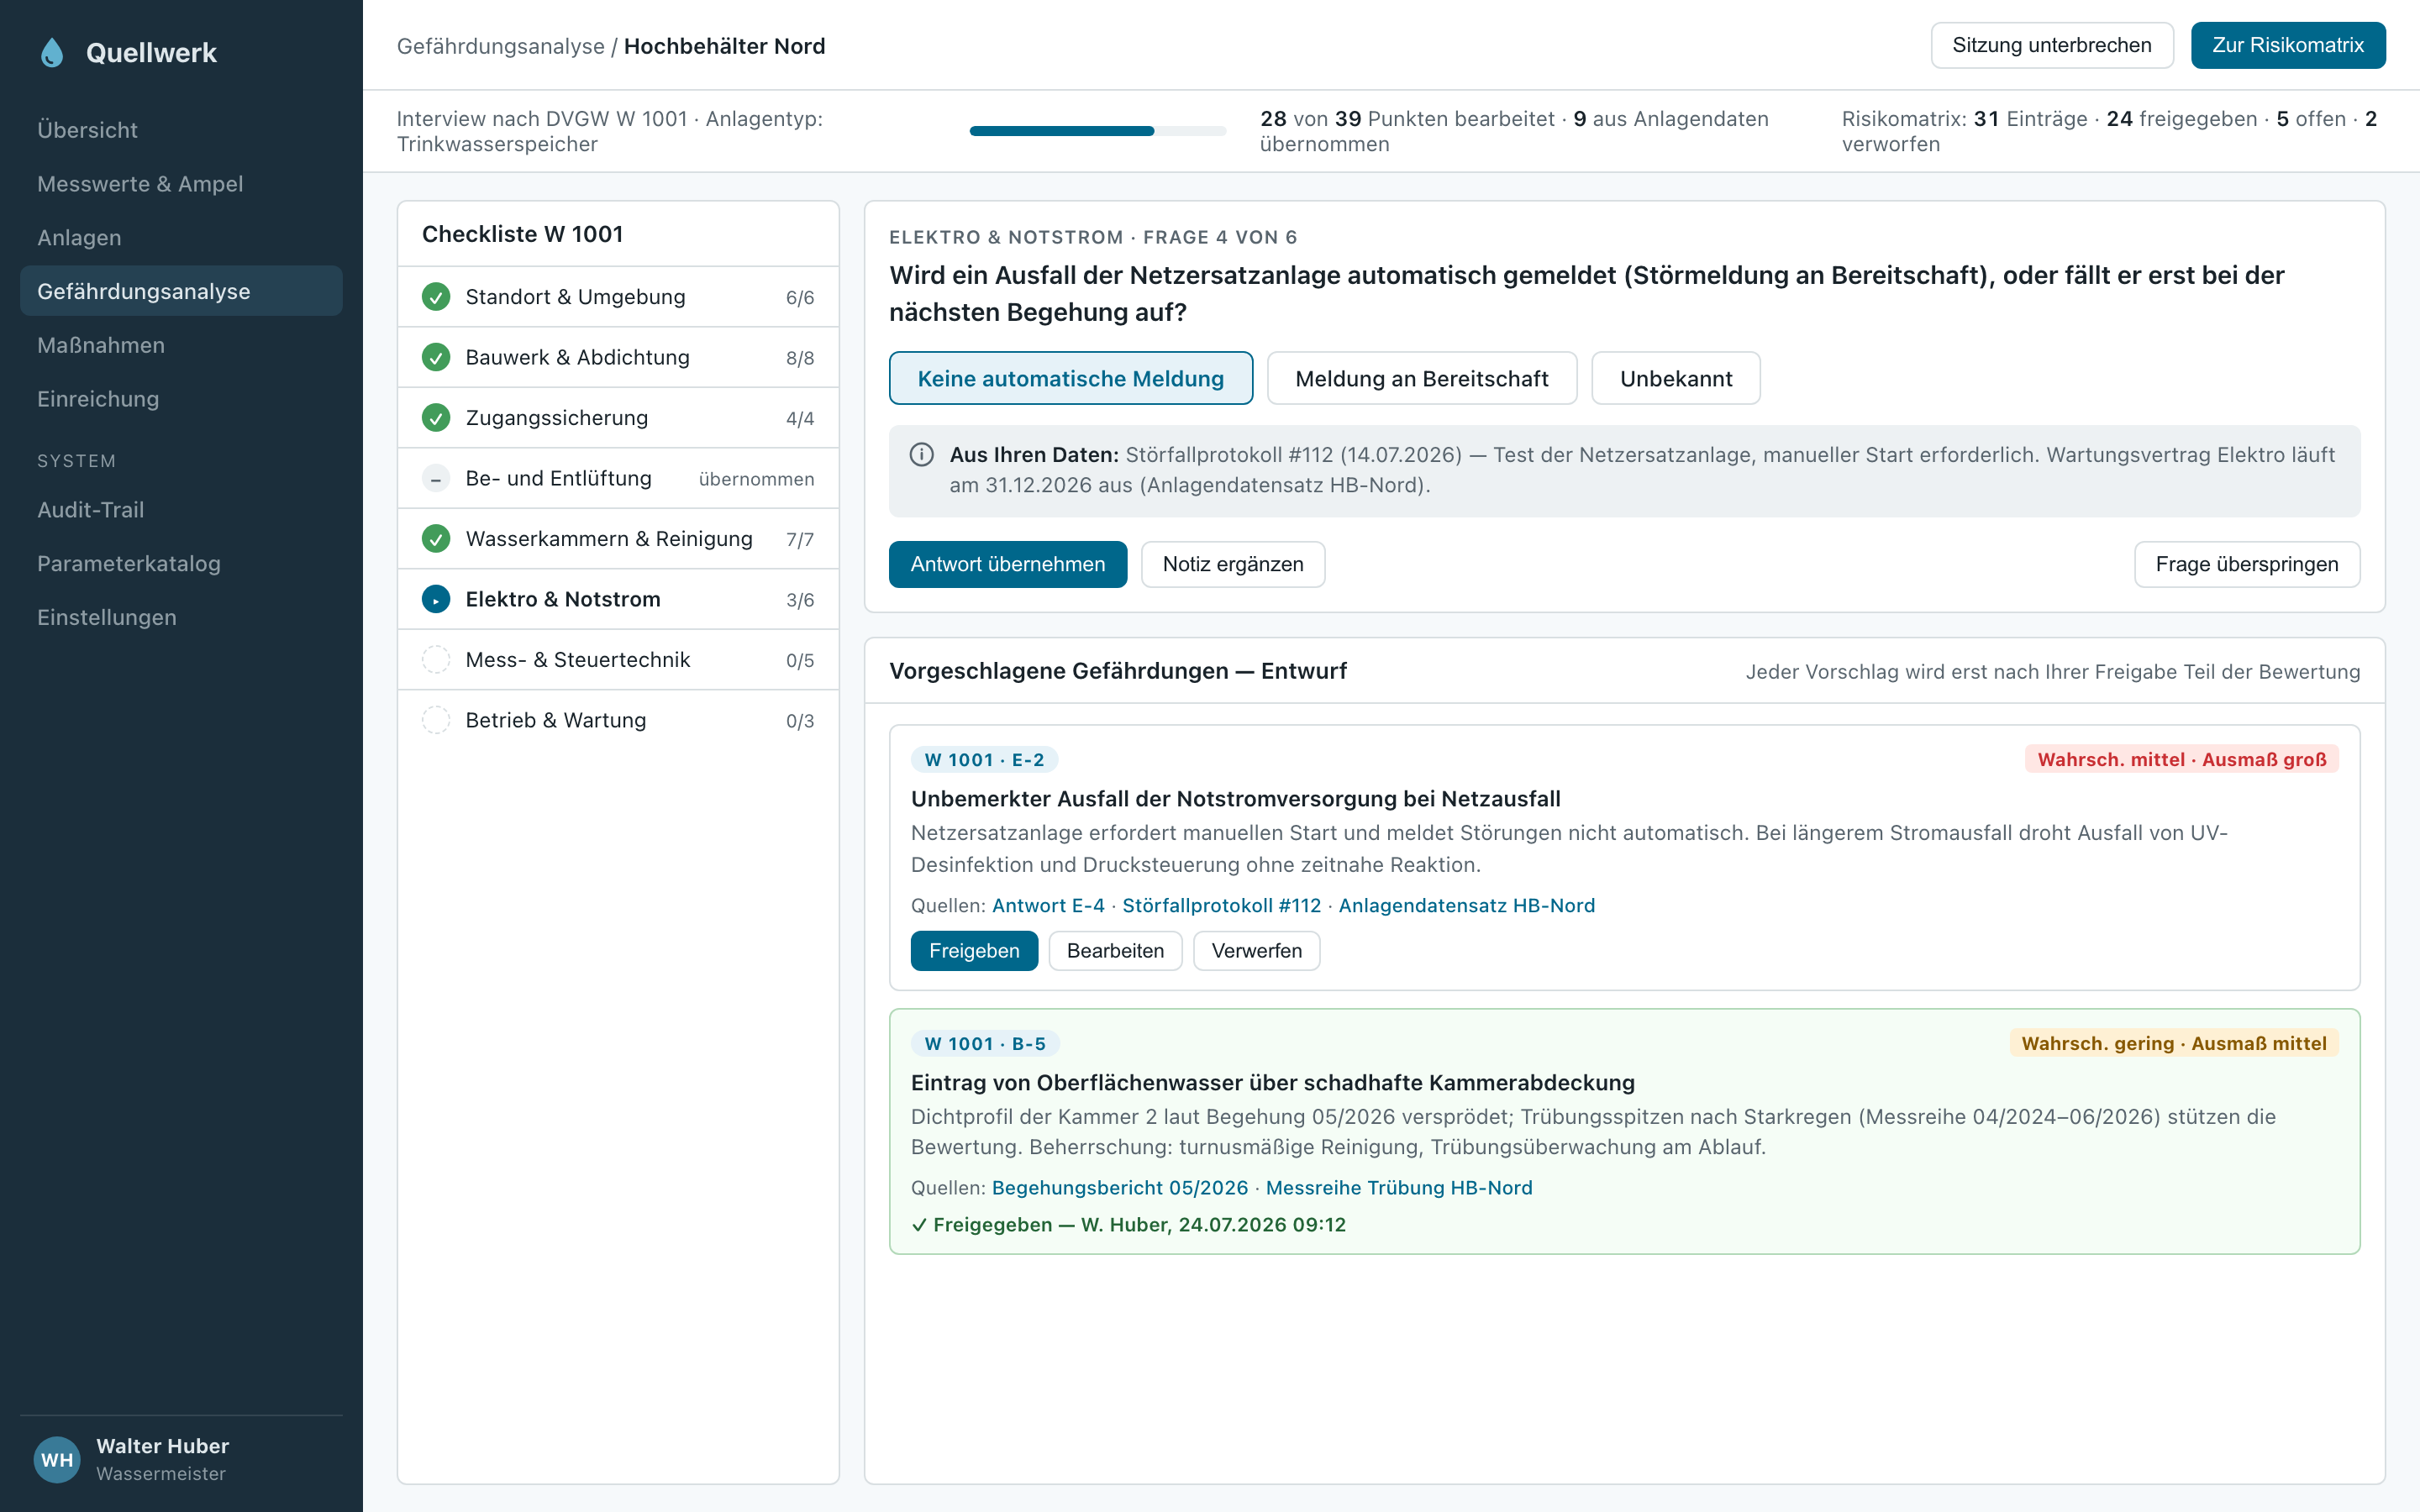
Task: Click the green check beside Zugangssicherung
Action: (435, 418)
